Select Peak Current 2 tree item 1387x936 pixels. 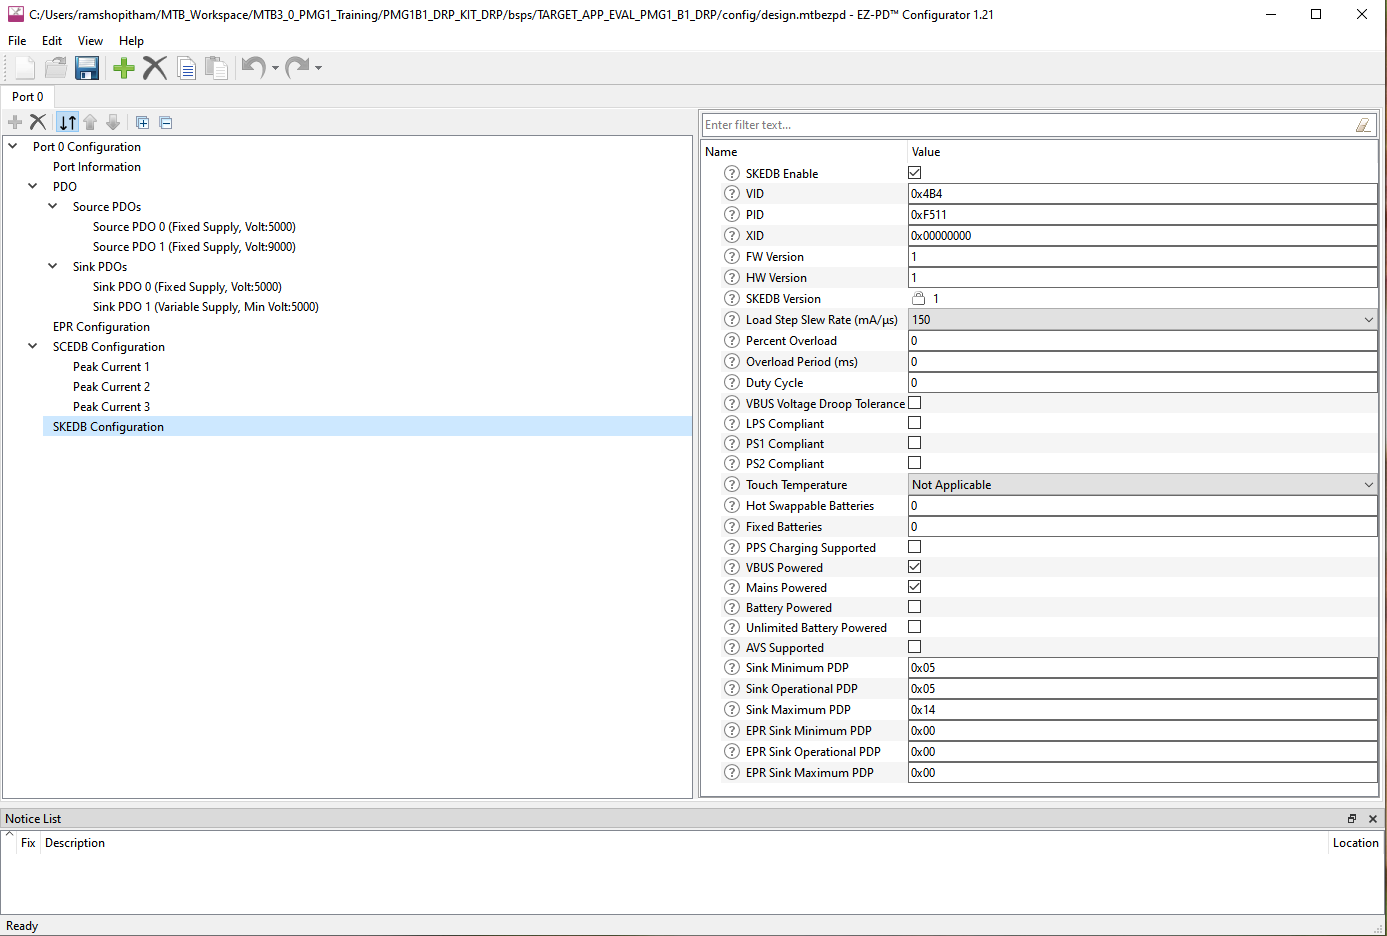point(111,387)
